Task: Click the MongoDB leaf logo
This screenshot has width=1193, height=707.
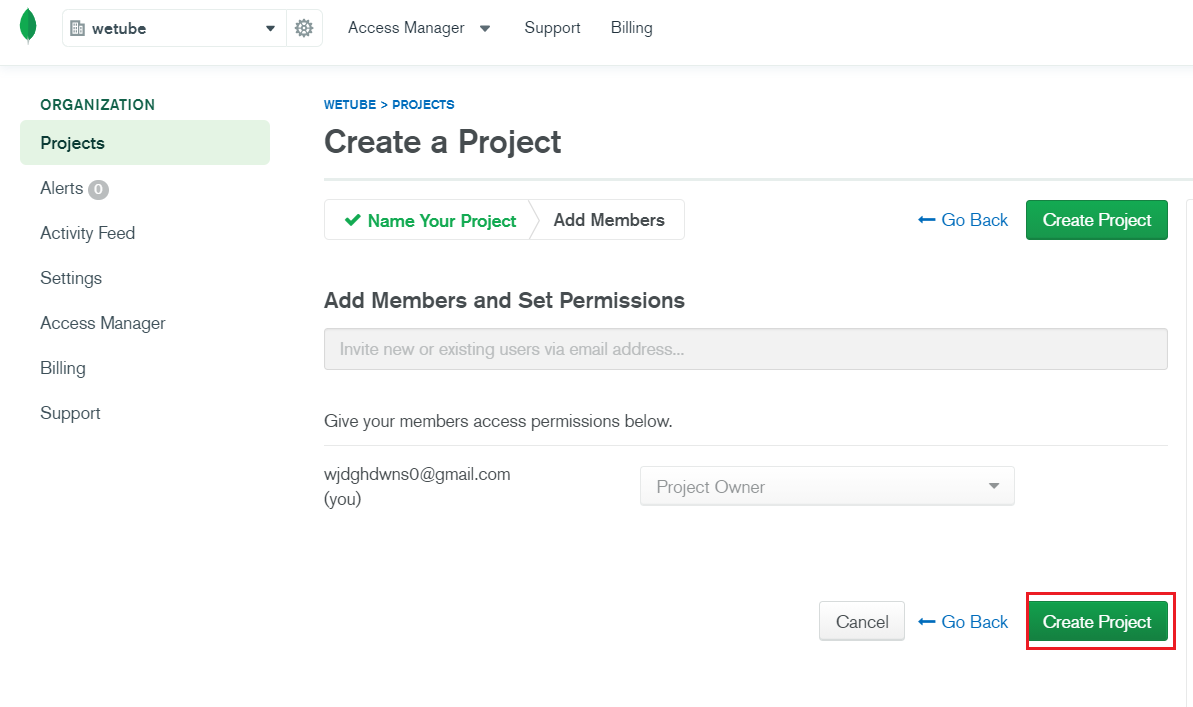Action: click(28, 27)
